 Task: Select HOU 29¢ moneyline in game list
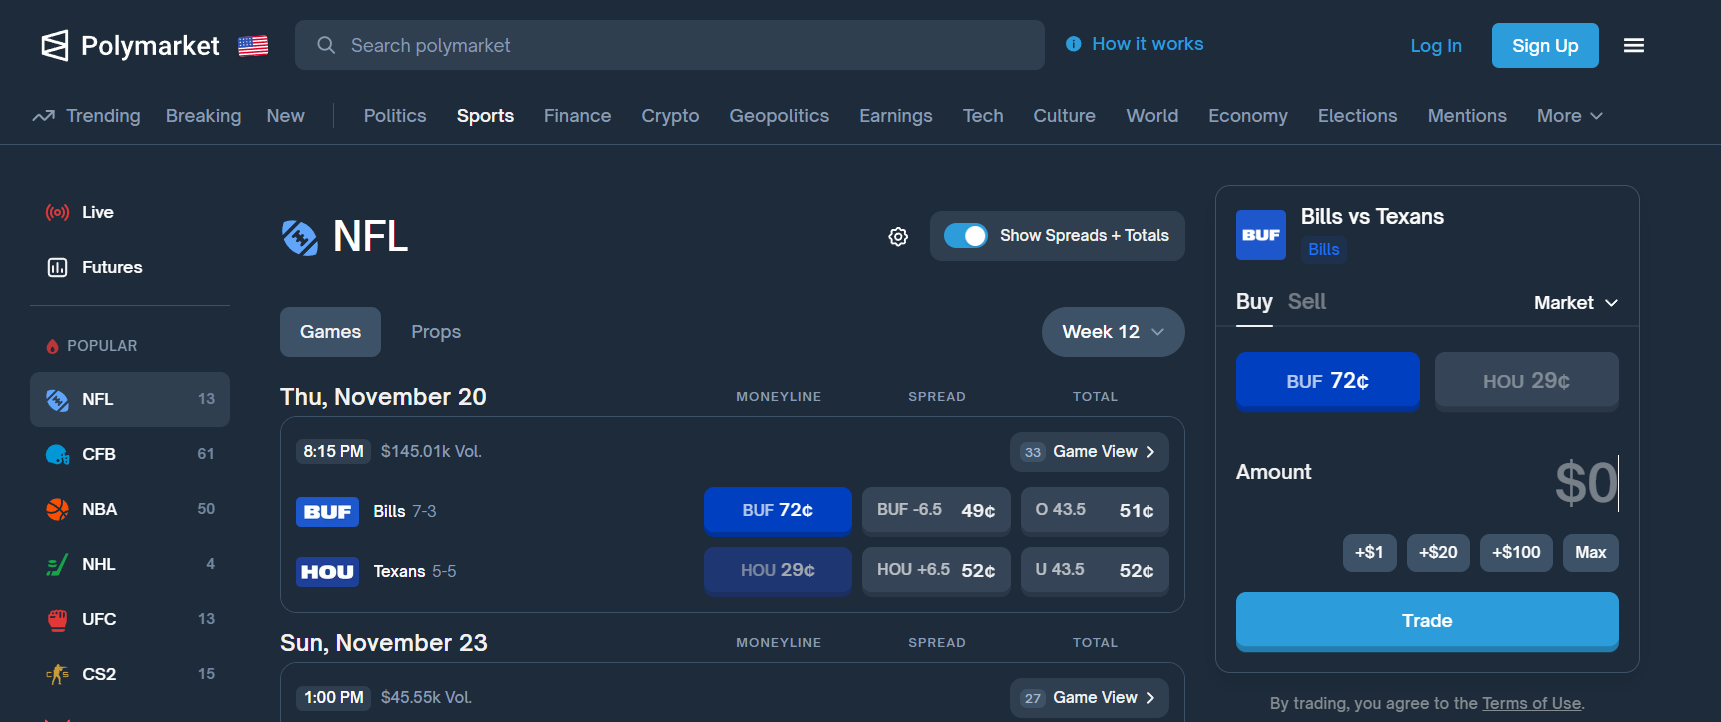(778, 571)
